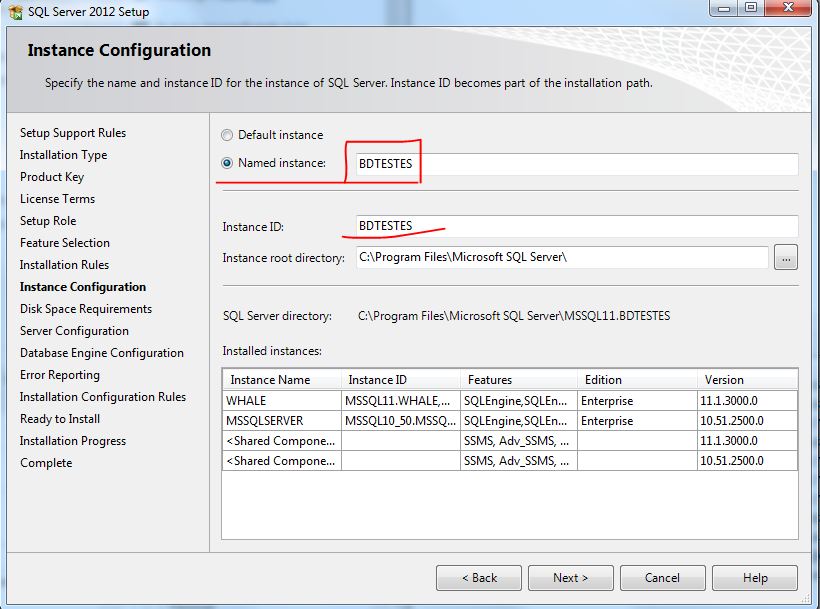Click the SQL Server directory path text
Viewport: 820px width, 609px height.
(x=514, y=316)
